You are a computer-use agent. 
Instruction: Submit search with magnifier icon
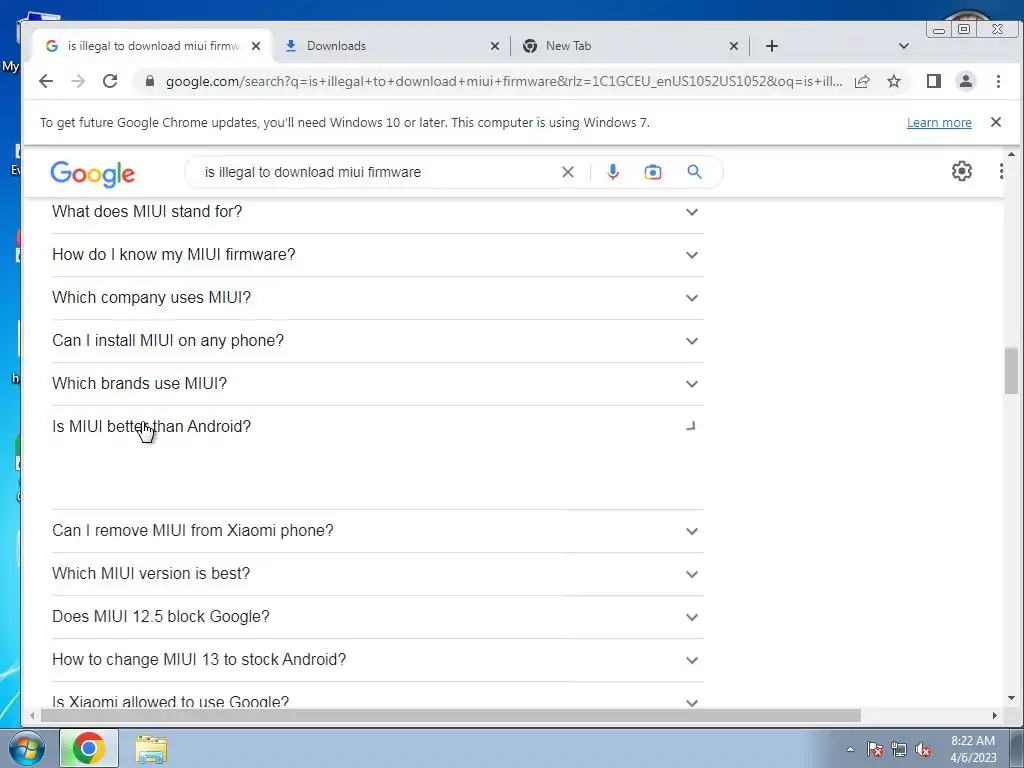[x=694, y=172]
